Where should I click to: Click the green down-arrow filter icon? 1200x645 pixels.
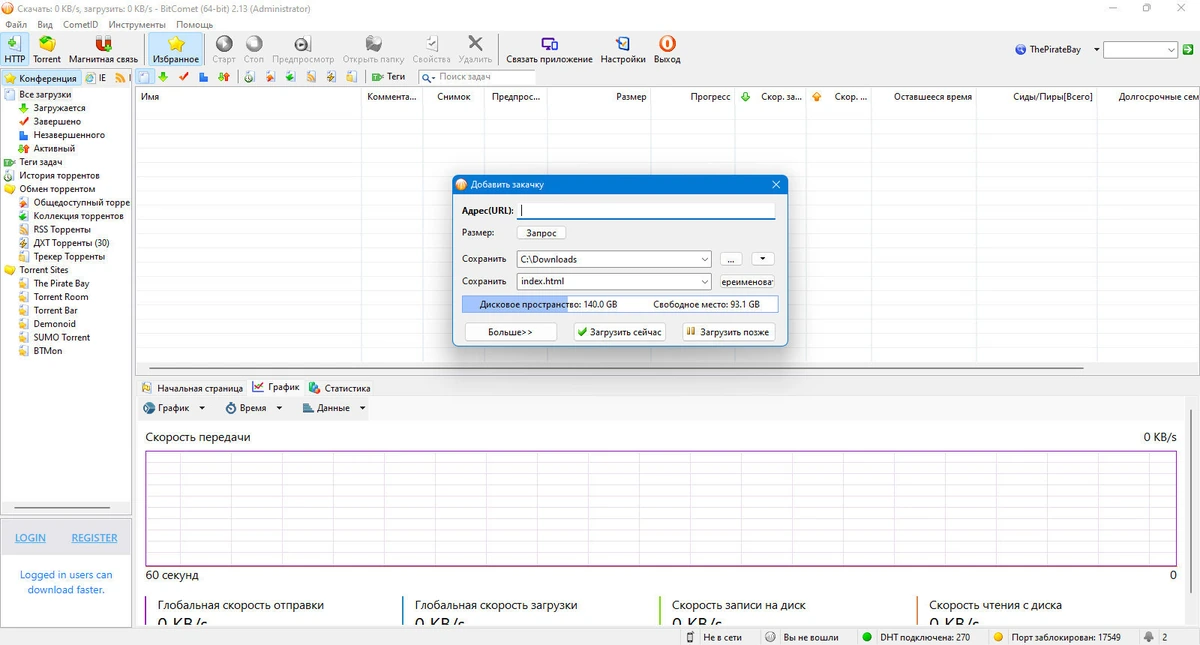[x=163, y=77]
